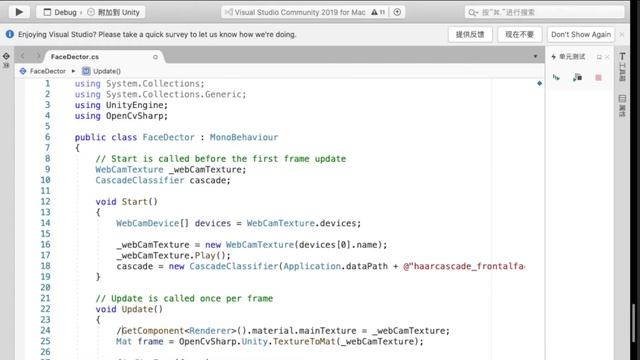The image size is (640, 360).
Task: Open the Update() member breadcrumb
Action: pos(107,71)
